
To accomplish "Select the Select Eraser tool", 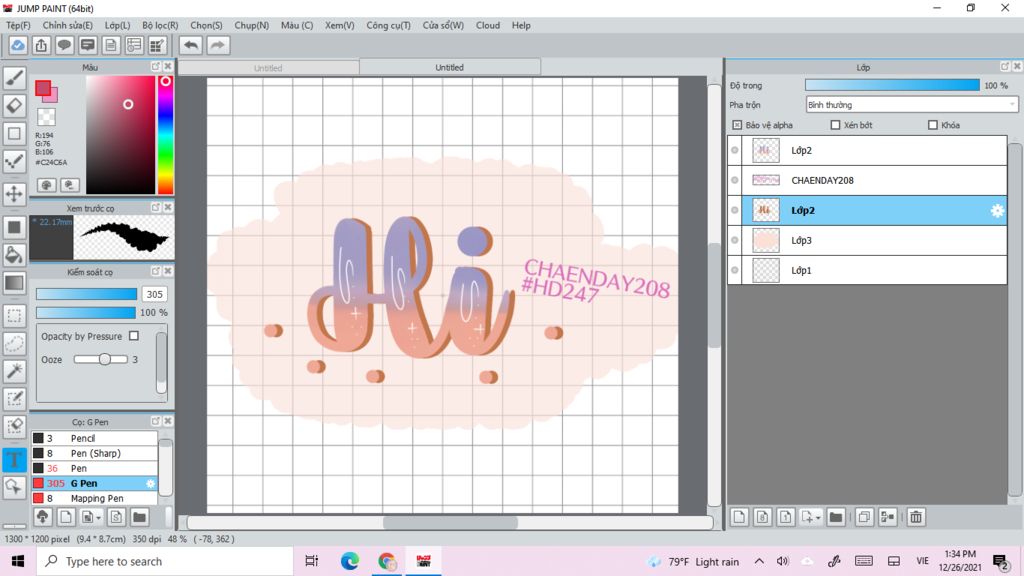I will 14,427.
